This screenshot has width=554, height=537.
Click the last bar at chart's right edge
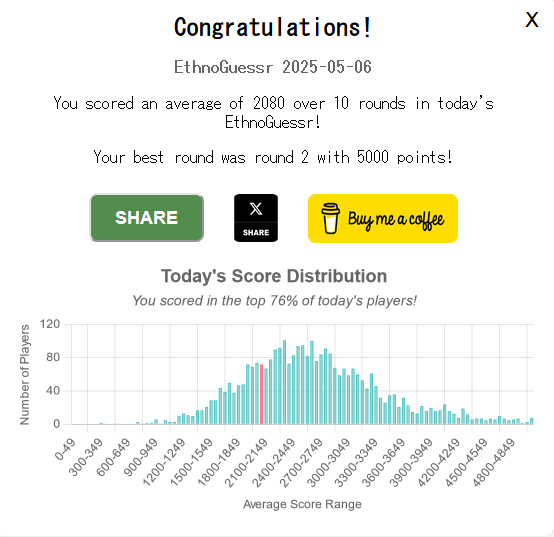531,421
